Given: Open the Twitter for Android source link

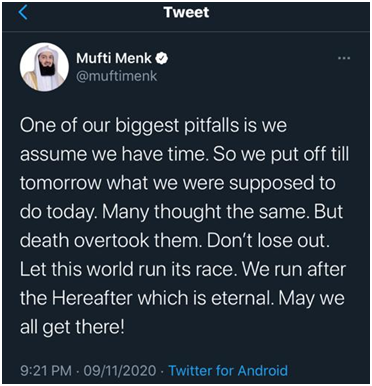Looking at the screenshot, I should 228,370.
